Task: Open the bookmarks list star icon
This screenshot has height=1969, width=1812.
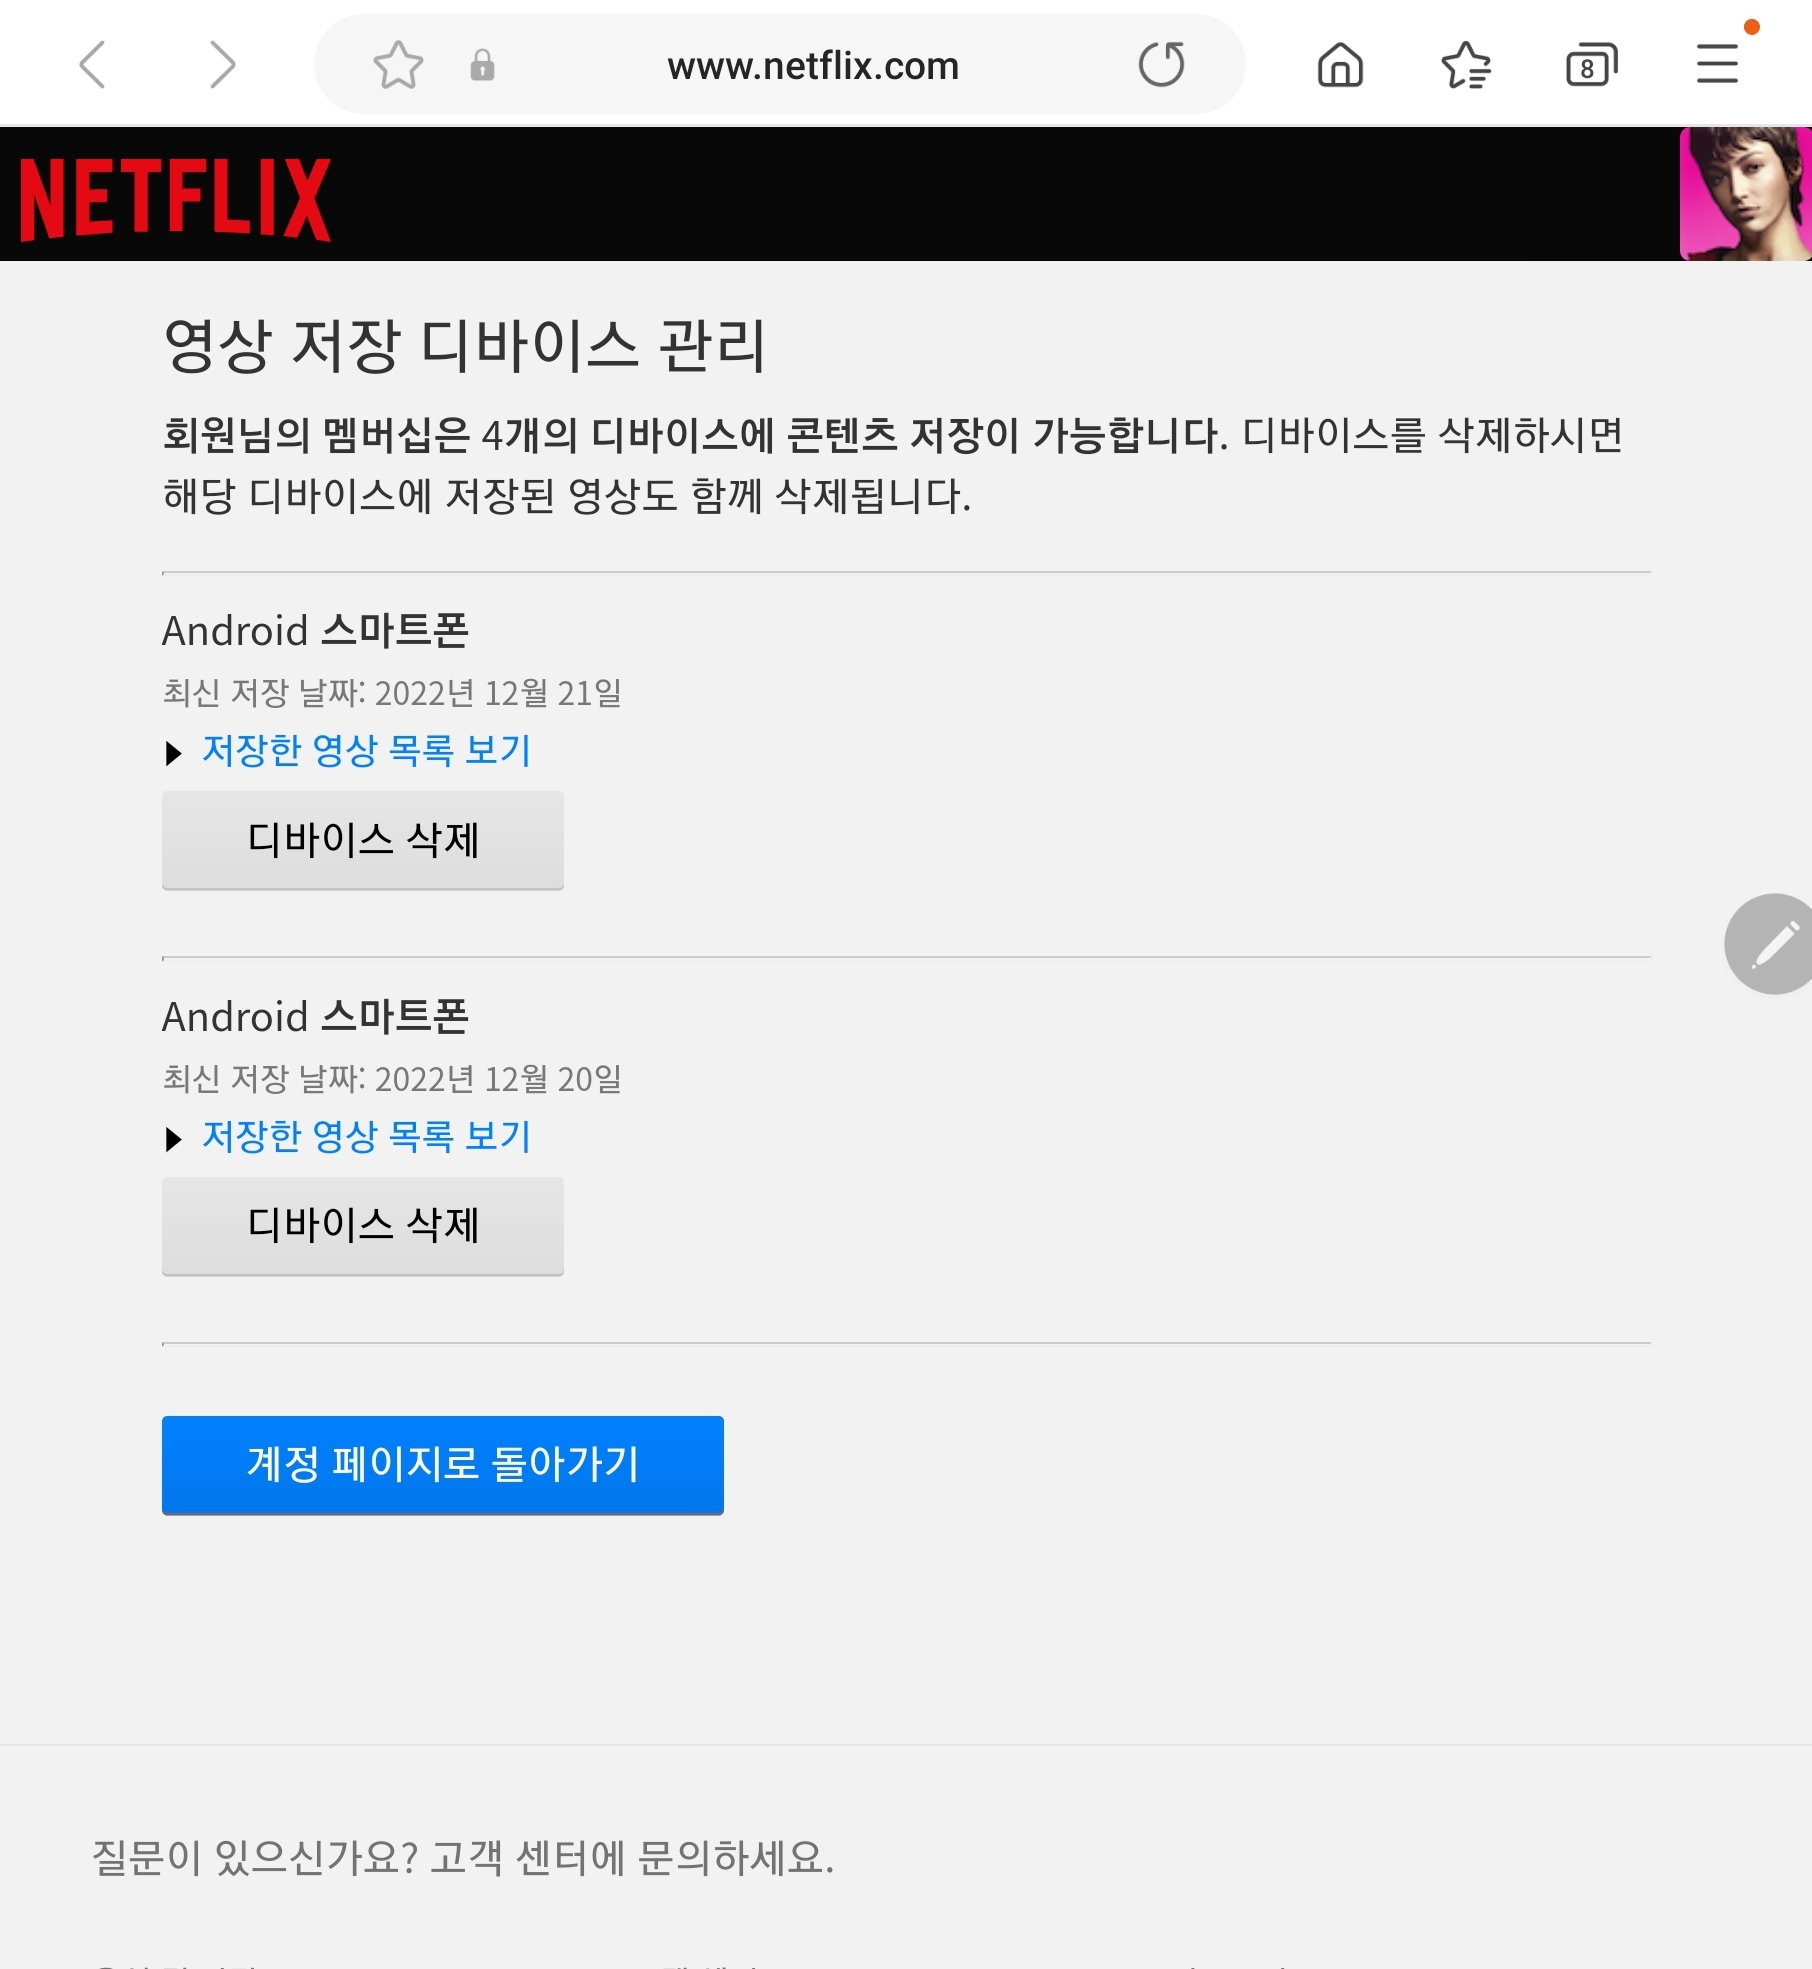Action: pyautogui.click(x=1466, y=65)
